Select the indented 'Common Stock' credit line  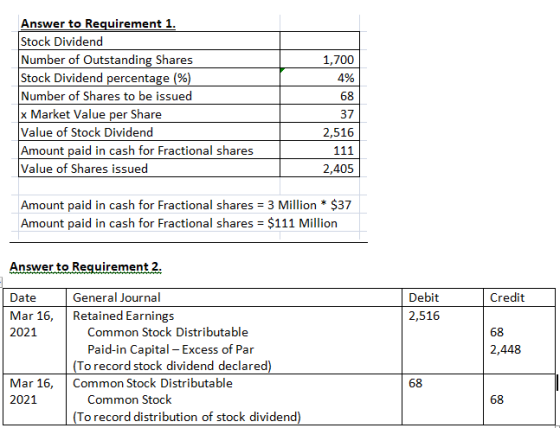pyautogui.click(x=129, y=400)
